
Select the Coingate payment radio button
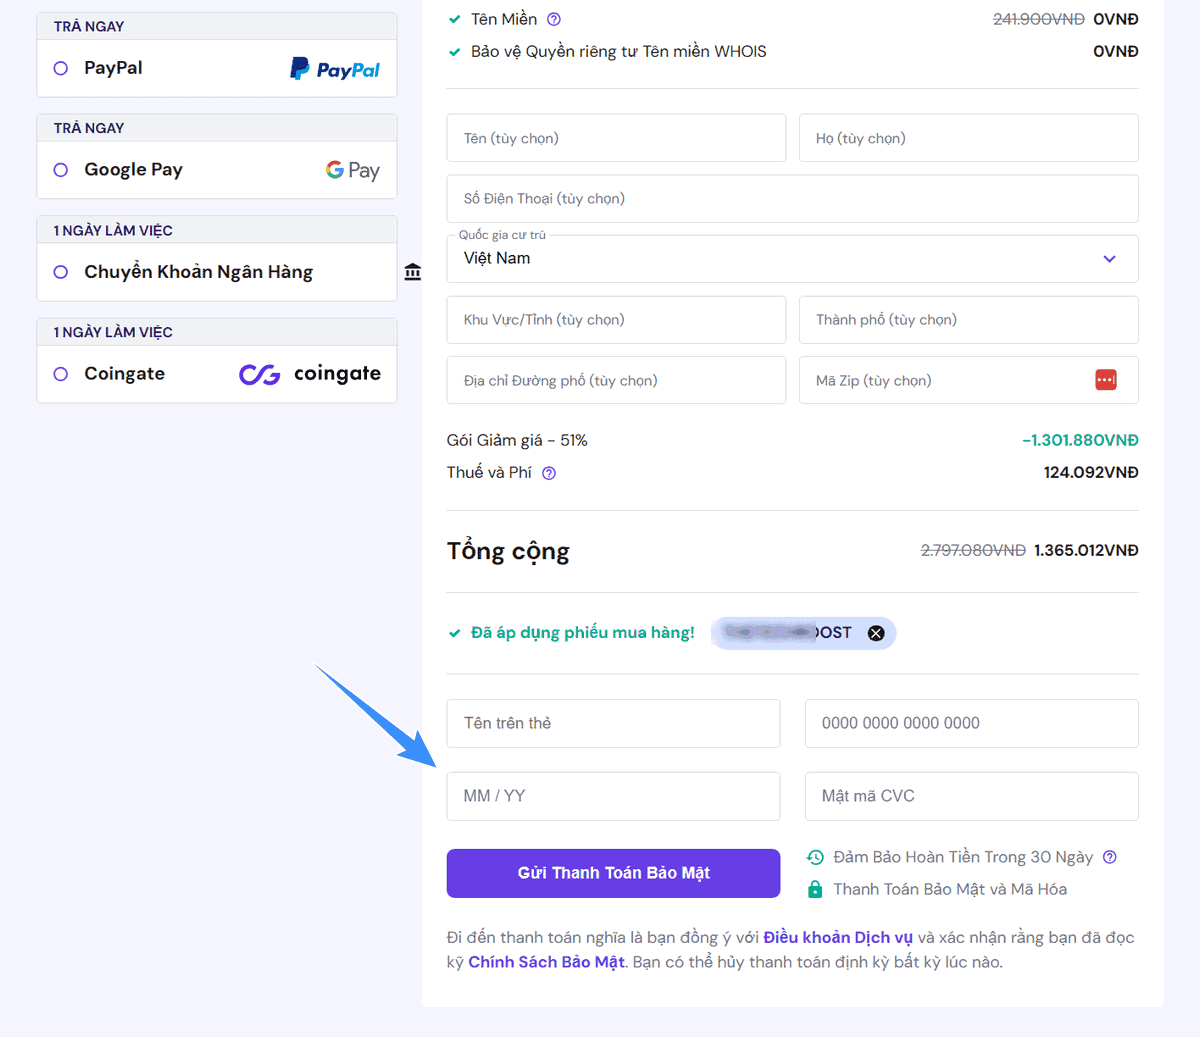[x=61, y=374]
